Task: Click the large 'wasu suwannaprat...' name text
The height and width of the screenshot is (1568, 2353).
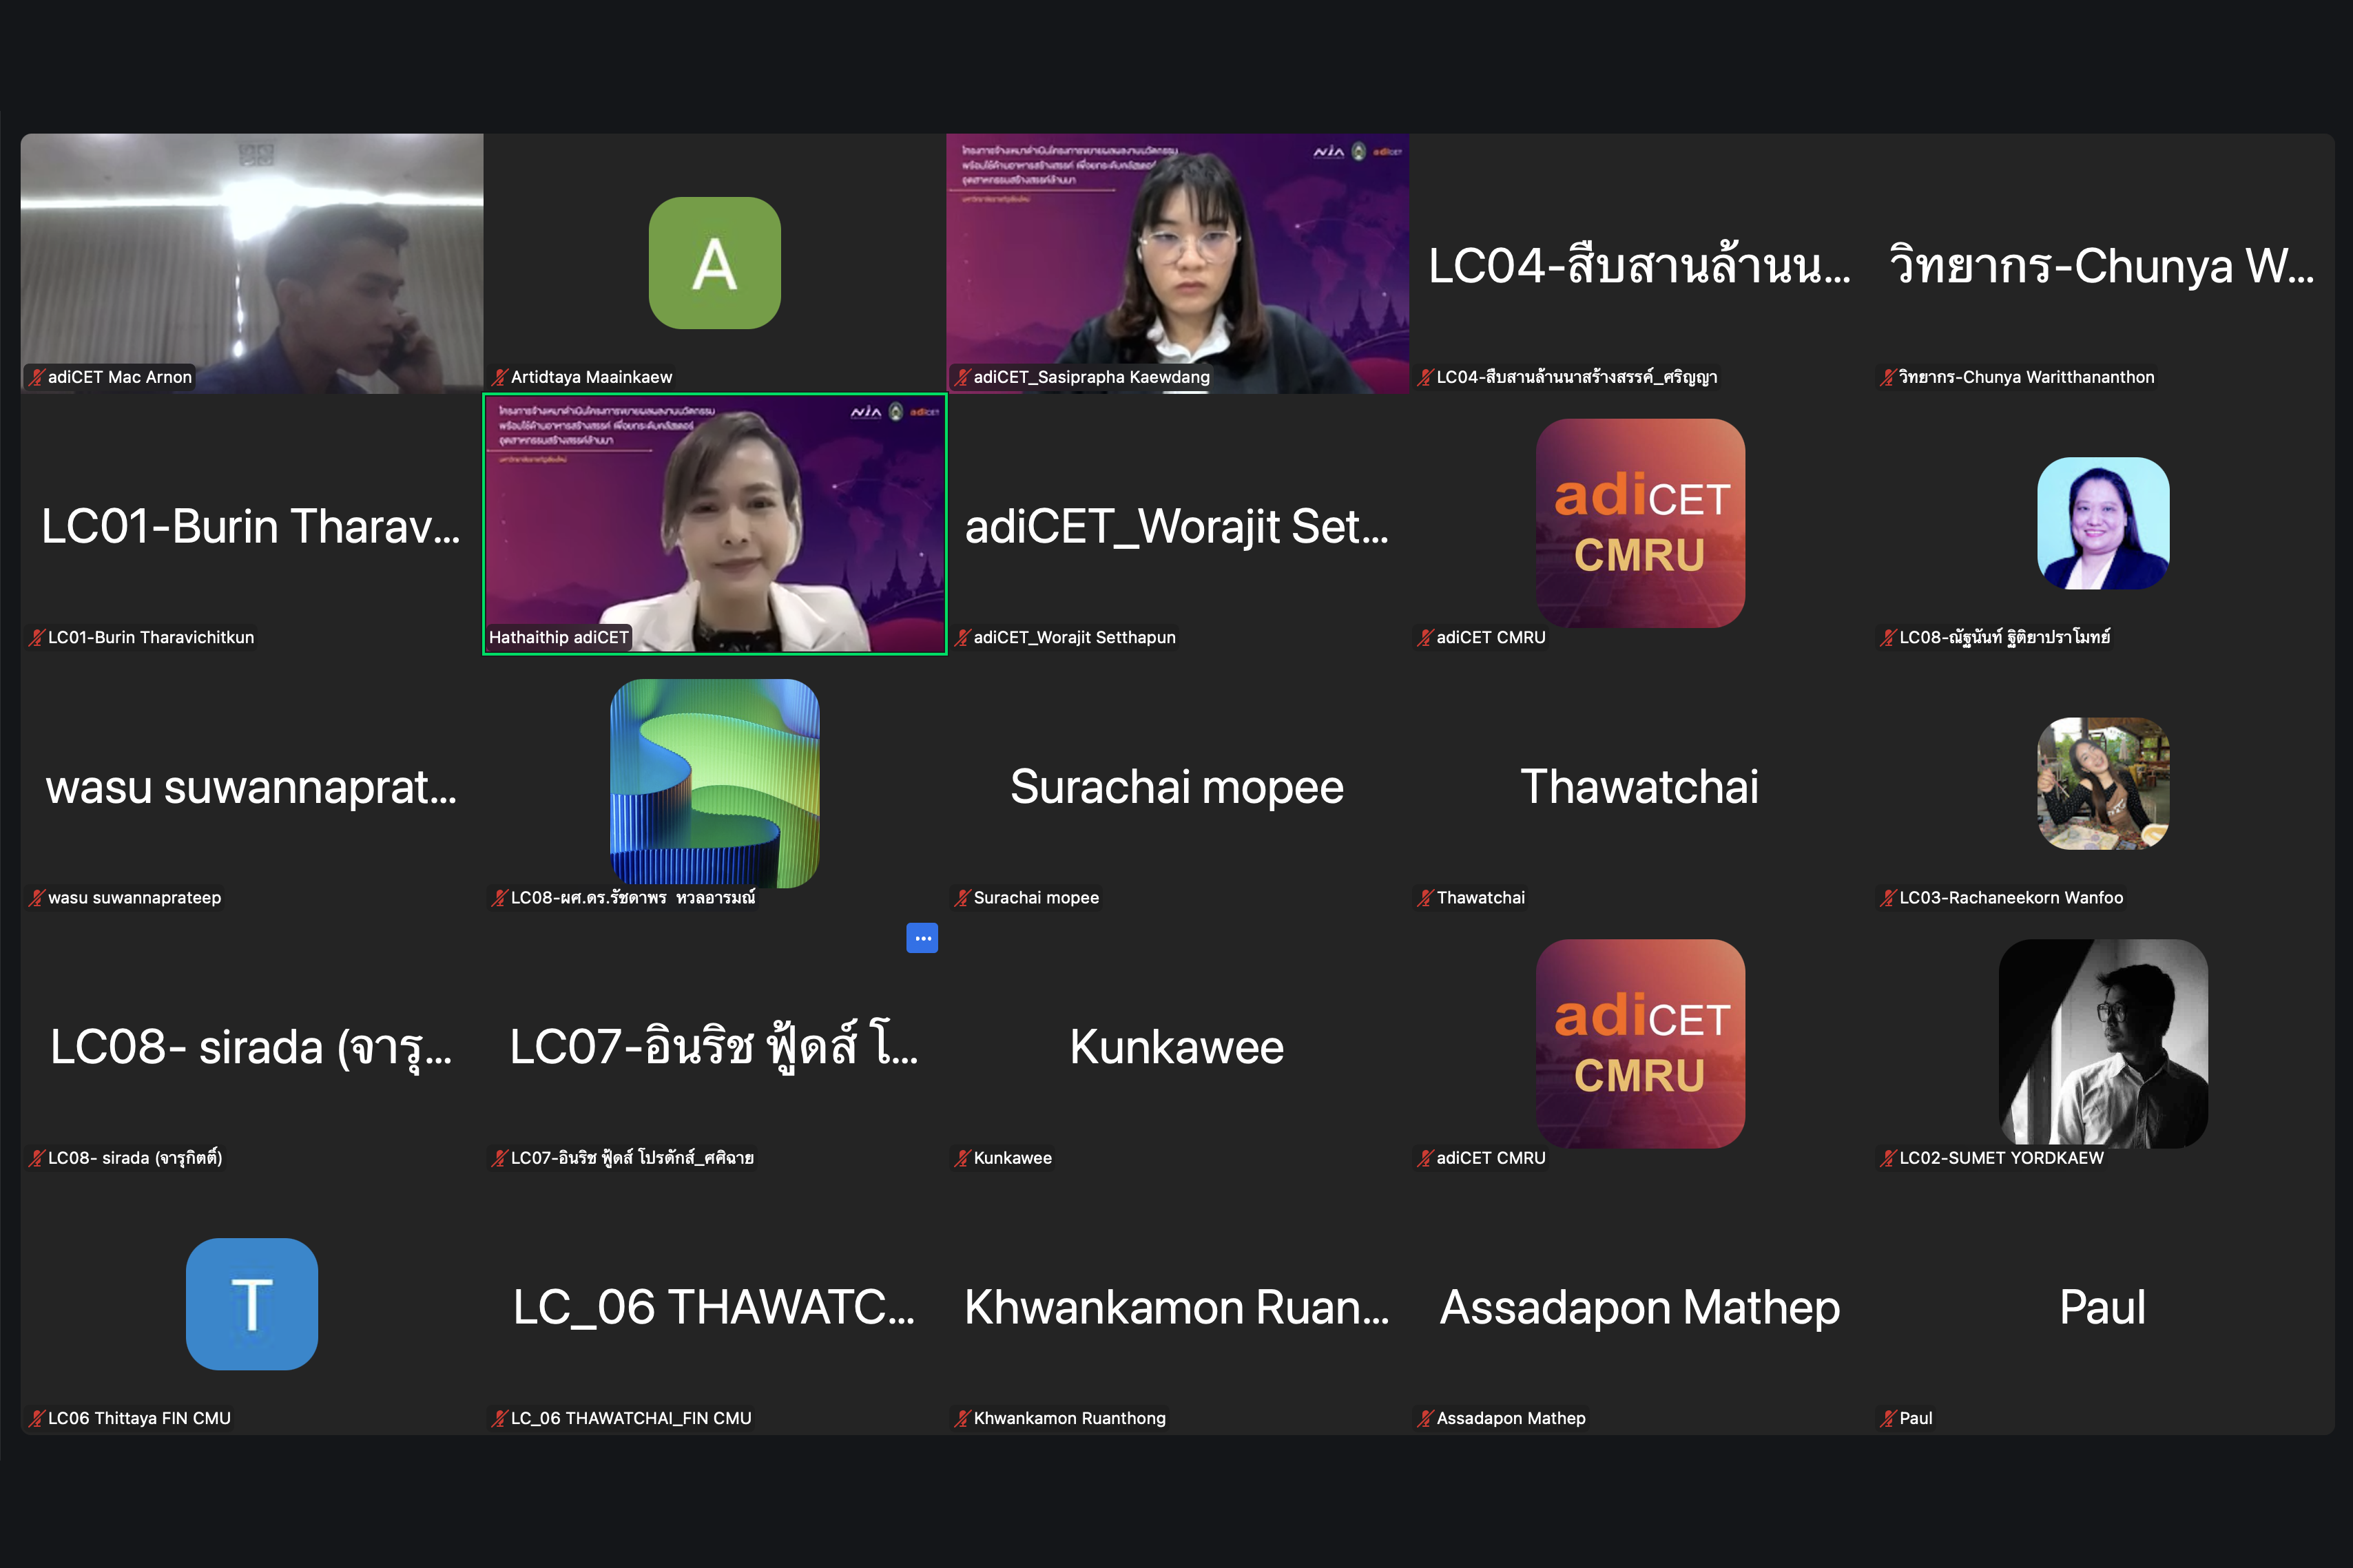Action: (x=251, y=788)
